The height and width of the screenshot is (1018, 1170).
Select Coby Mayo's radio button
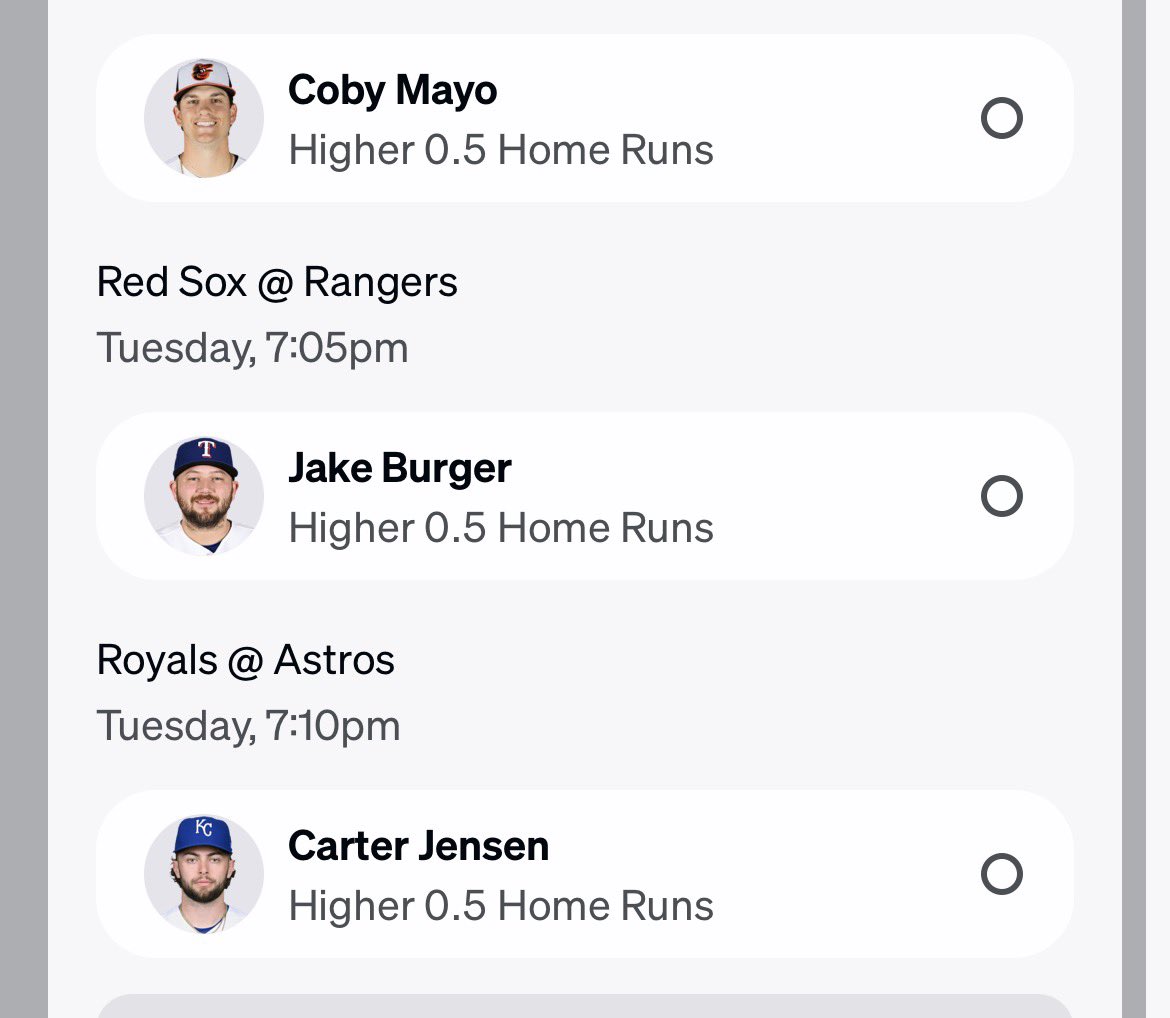tap(1001, 118)
